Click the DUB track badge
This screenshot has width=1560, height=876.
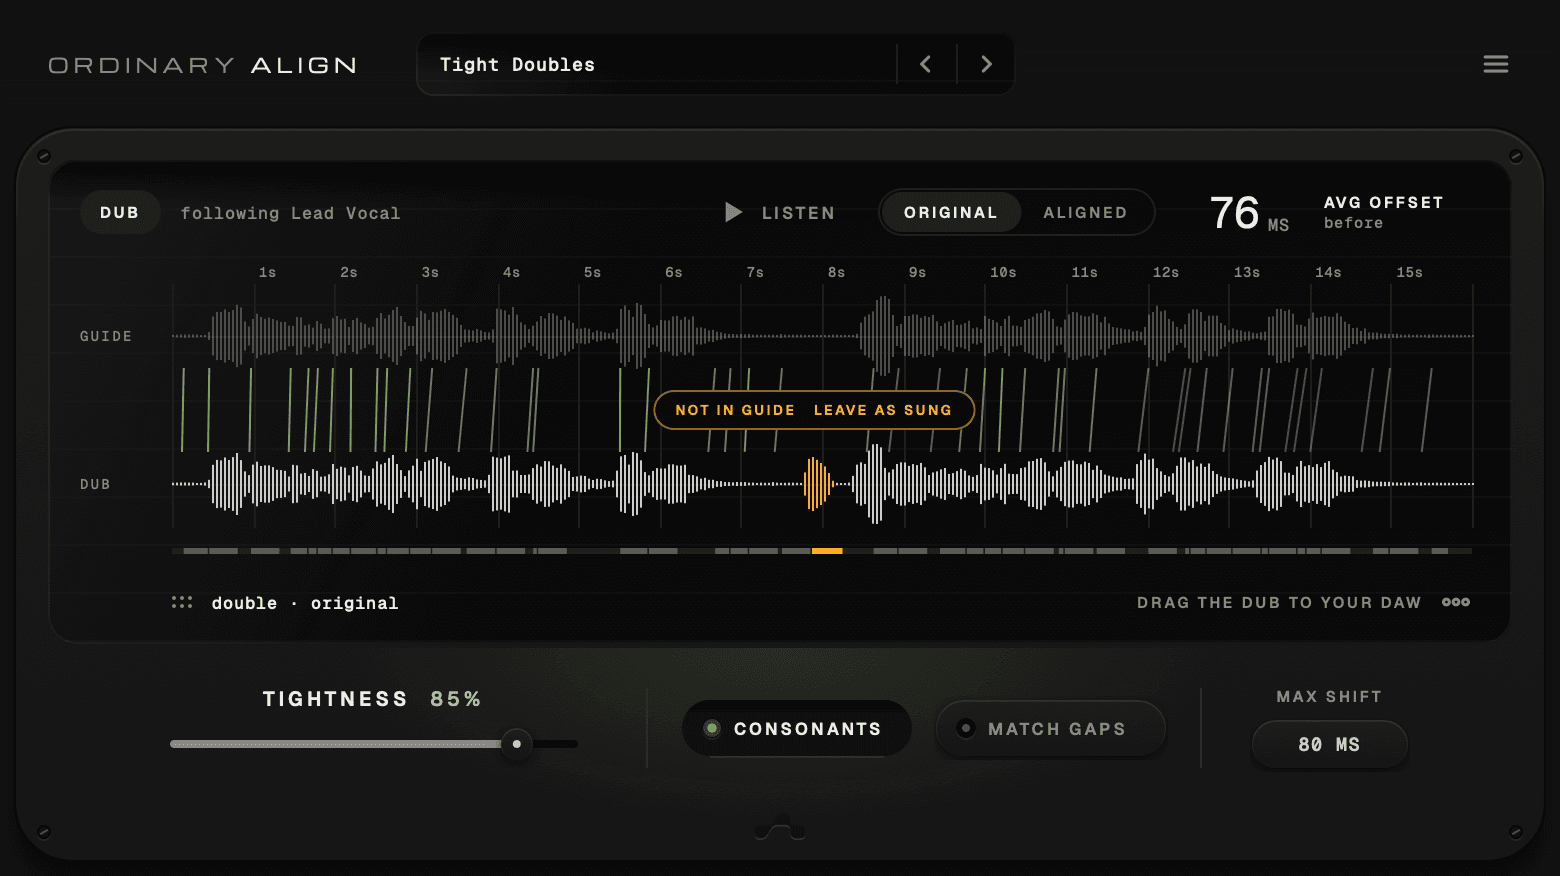(120, 212)
